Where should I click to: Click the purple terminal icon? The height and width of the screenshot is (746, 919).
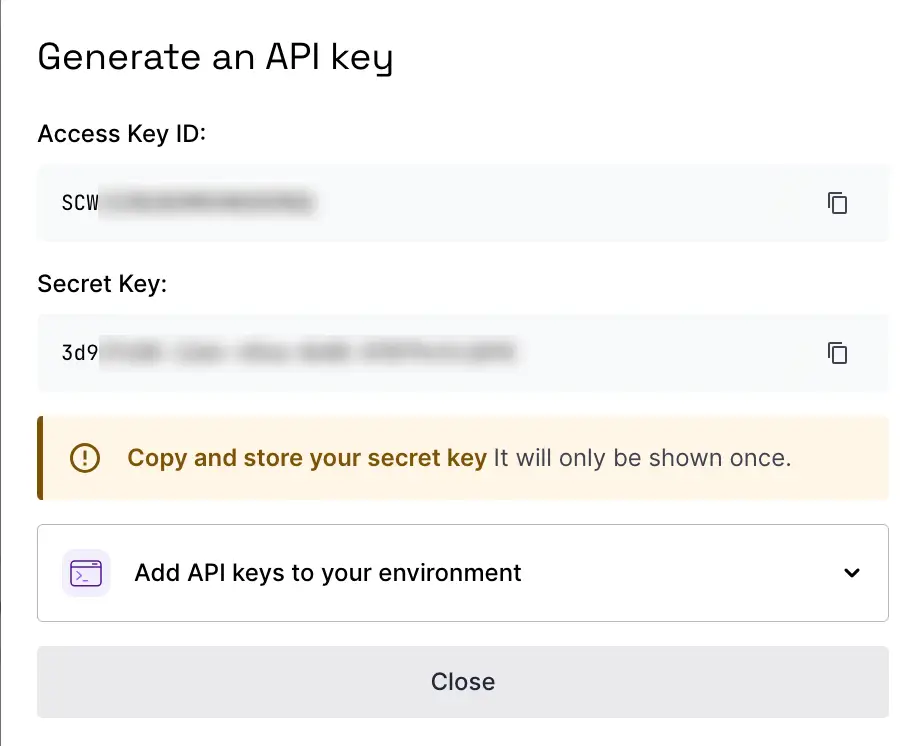(x=86, y=573)
